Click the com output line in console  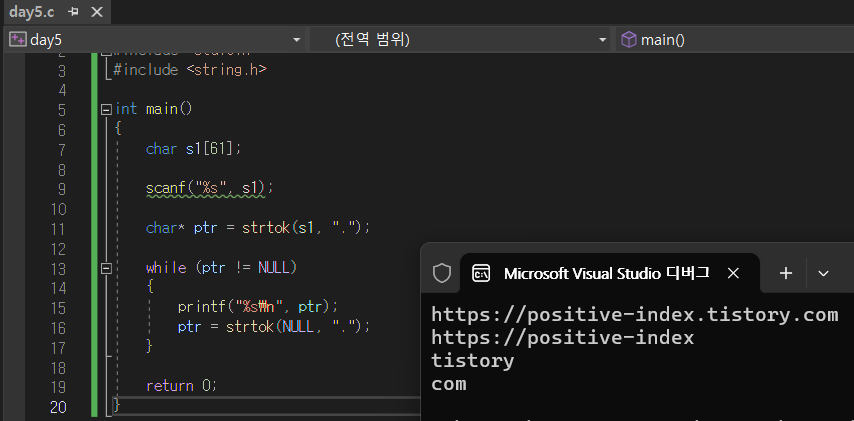[449, 385]
